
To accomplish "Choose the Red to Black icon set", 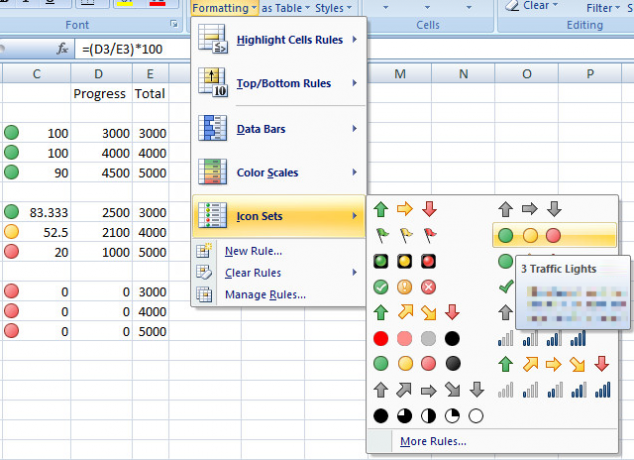I will pyautogui.click(x=416, y=338).
